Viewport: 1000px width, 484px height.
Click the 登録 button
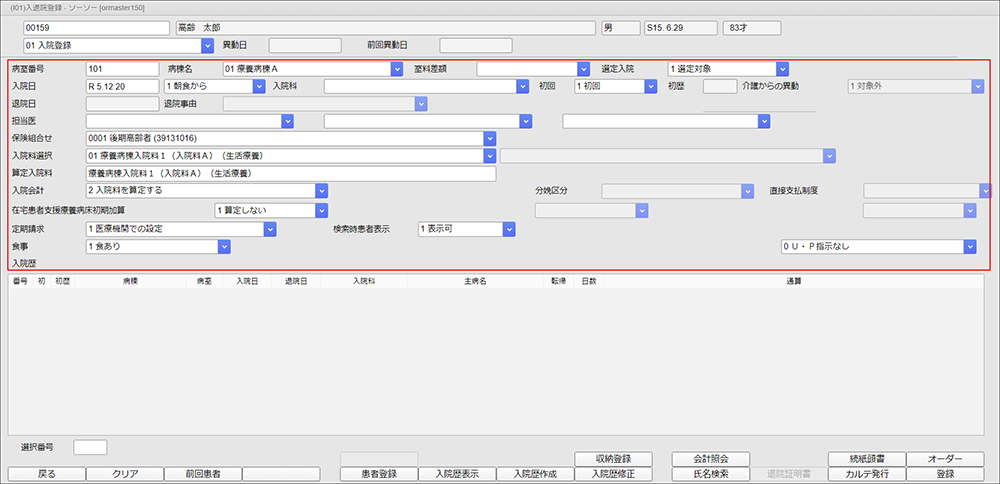(945, 474)
